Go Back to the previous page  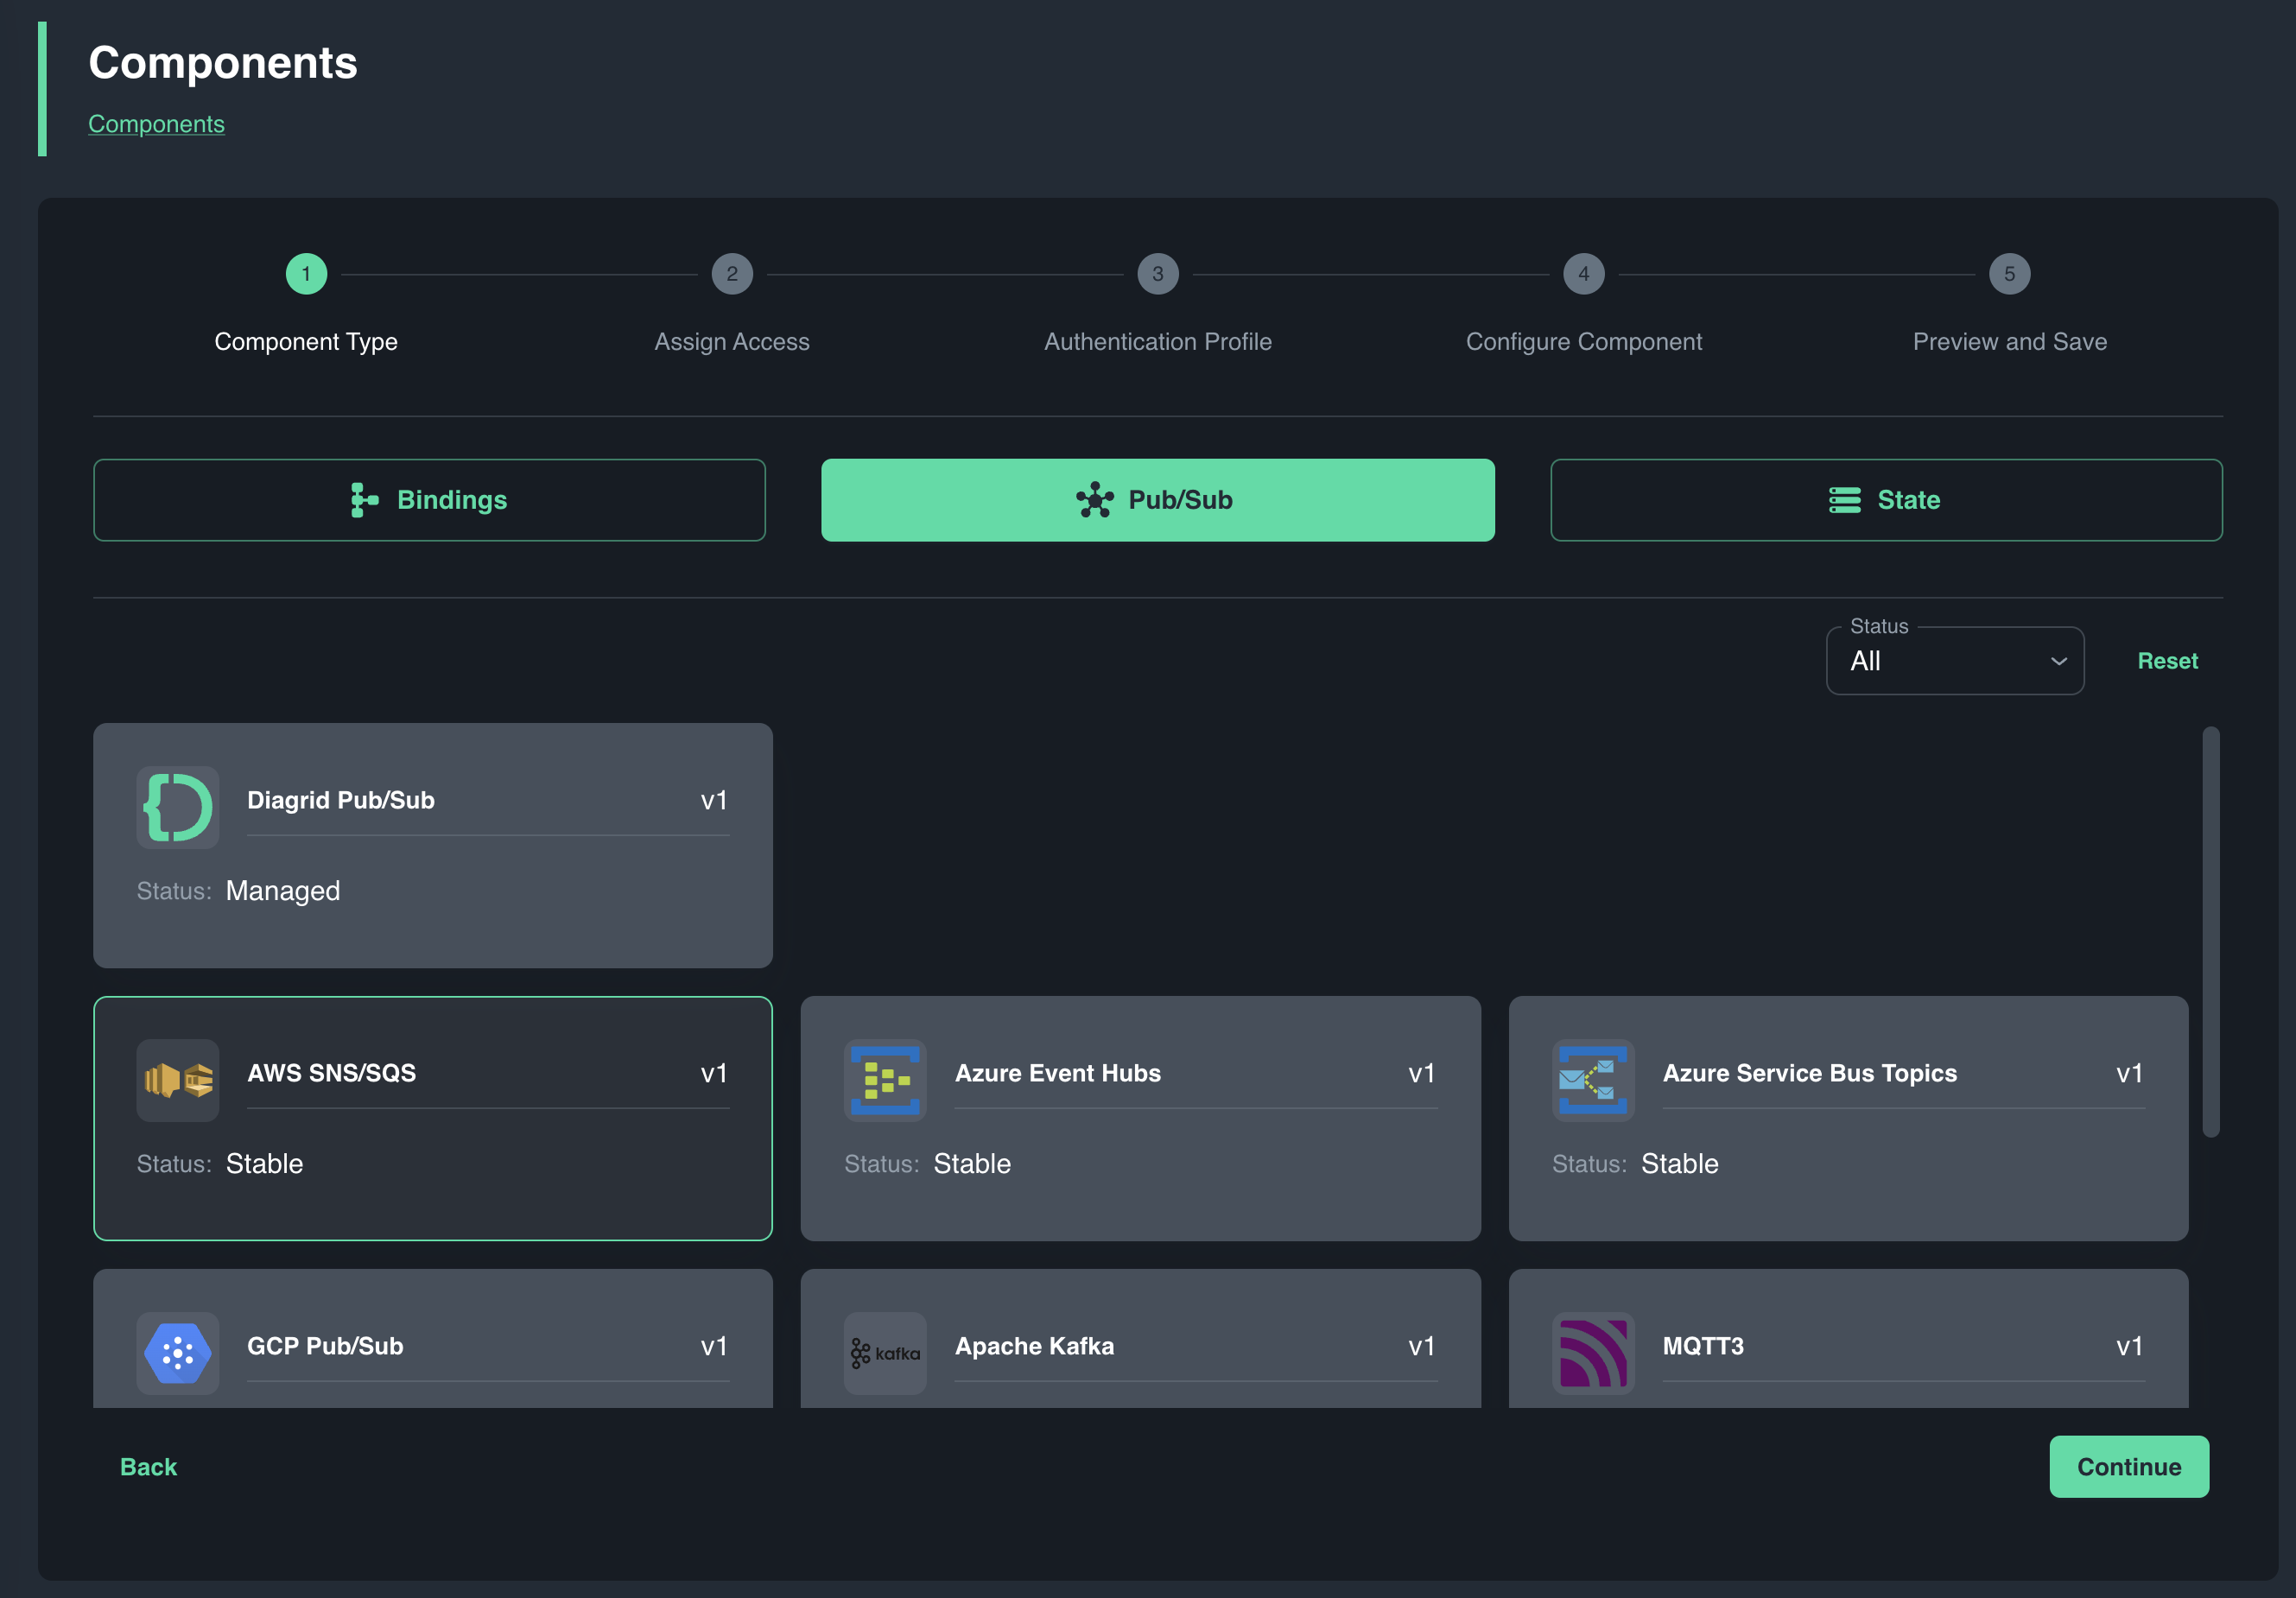click(148, 1466)
